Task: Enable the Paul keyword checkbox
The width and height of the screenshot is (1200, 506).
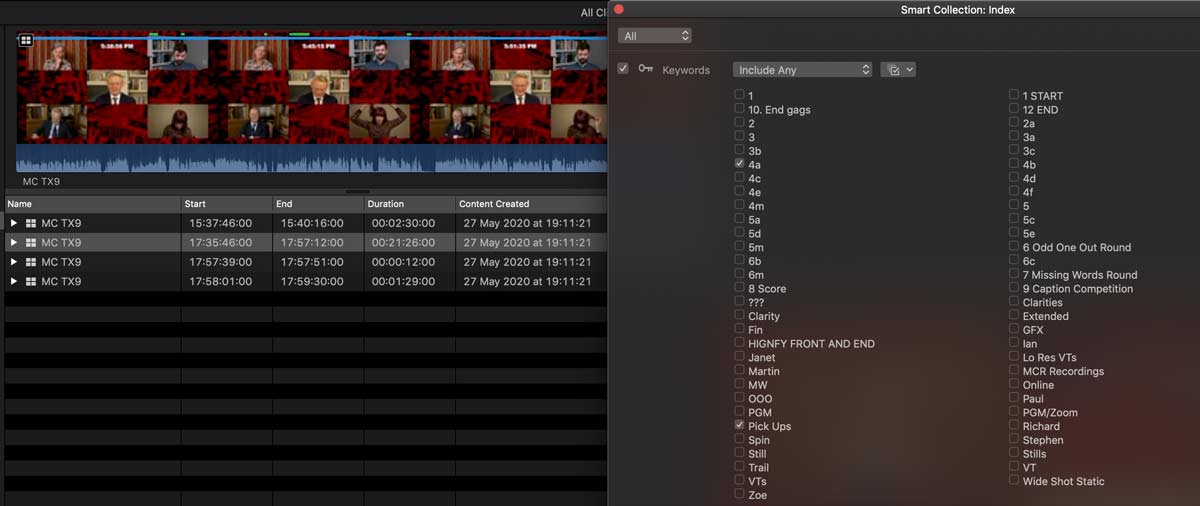Action: coord(1014,397)
